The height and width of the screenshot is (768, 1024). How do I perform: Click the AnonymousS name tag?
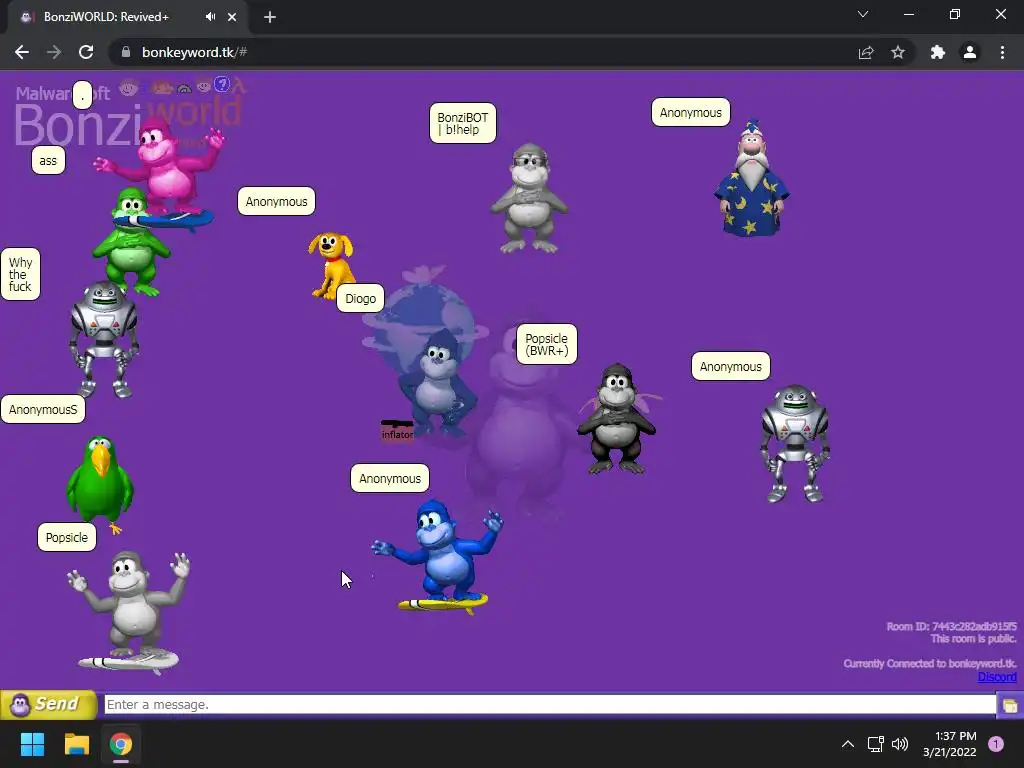(x=43, y=409)
